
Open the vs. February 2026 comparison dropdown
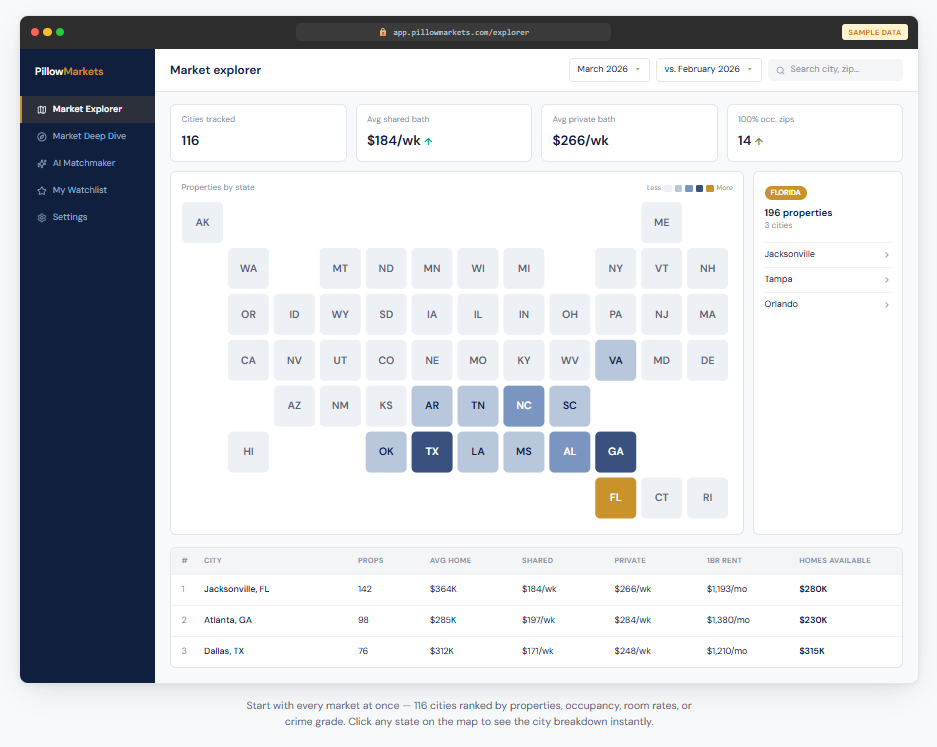pyautogui.click(x=708, y=69)
